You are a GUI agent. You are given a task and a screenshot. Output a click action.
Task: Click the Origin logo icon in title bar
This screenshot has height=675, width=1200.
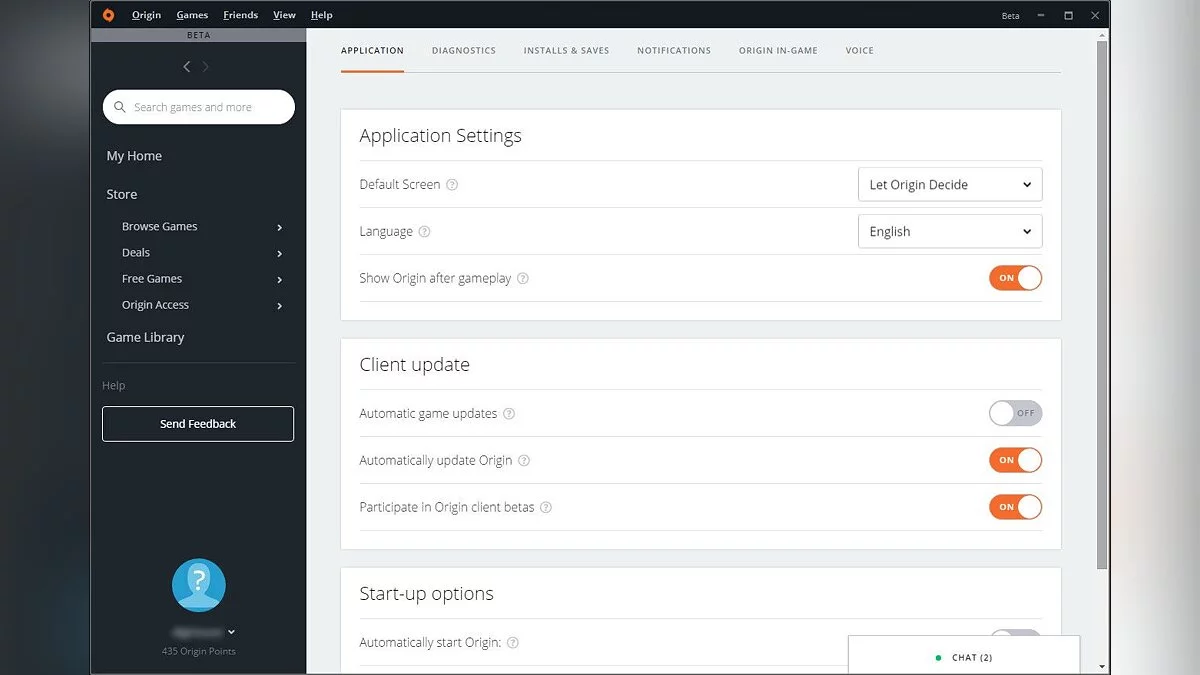(108, 15)
